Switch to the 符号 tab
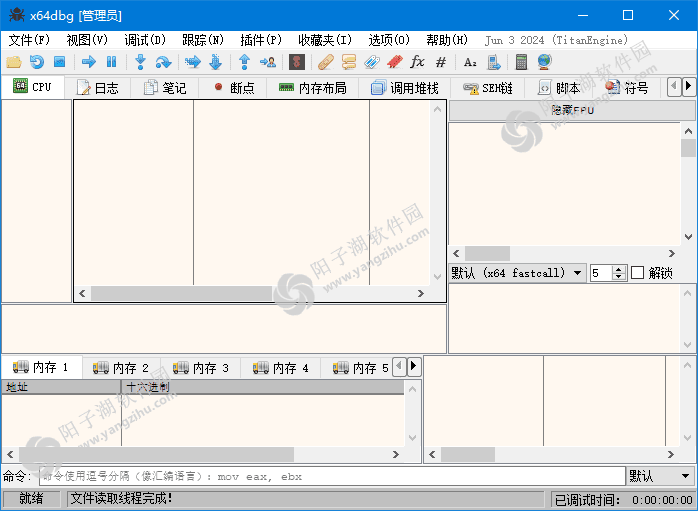 [627, 88]
